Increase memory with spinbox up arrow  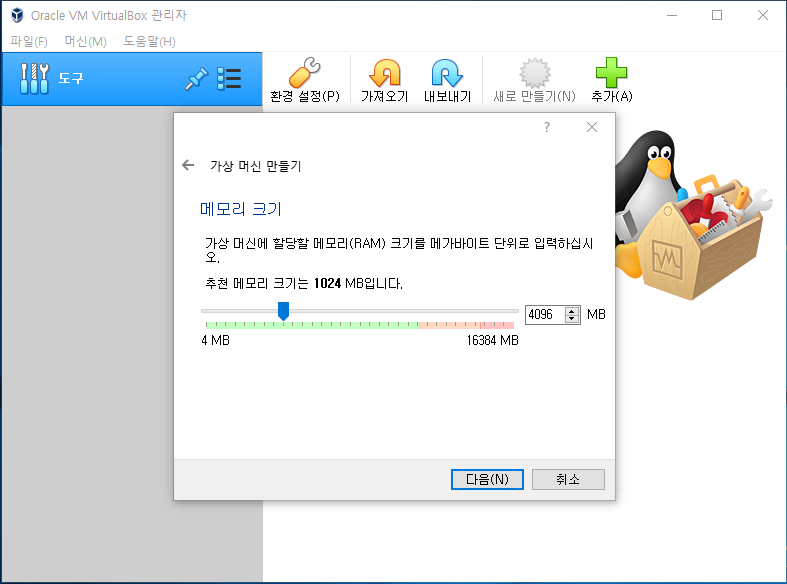[x=572, y=311]
